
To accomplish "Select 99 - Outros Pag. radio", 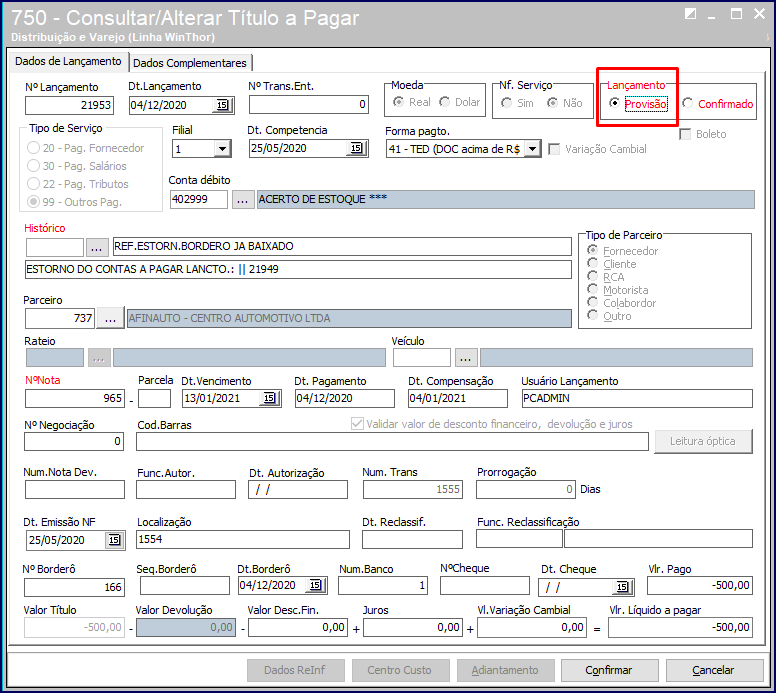I will coord(33,201).
